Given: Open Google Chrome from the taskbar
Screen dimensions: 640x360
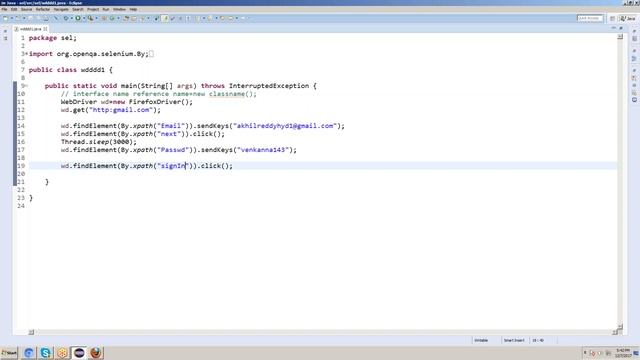Looking at the screenshot, I should coord(29,353).
